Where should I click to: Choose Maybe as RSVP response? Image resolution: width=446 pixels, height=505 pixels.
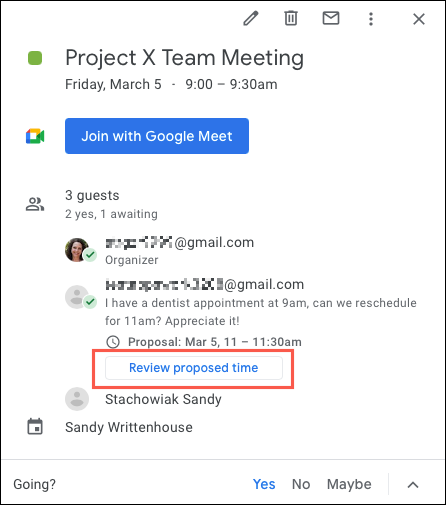pyautogui.click(x=349, y=484)
